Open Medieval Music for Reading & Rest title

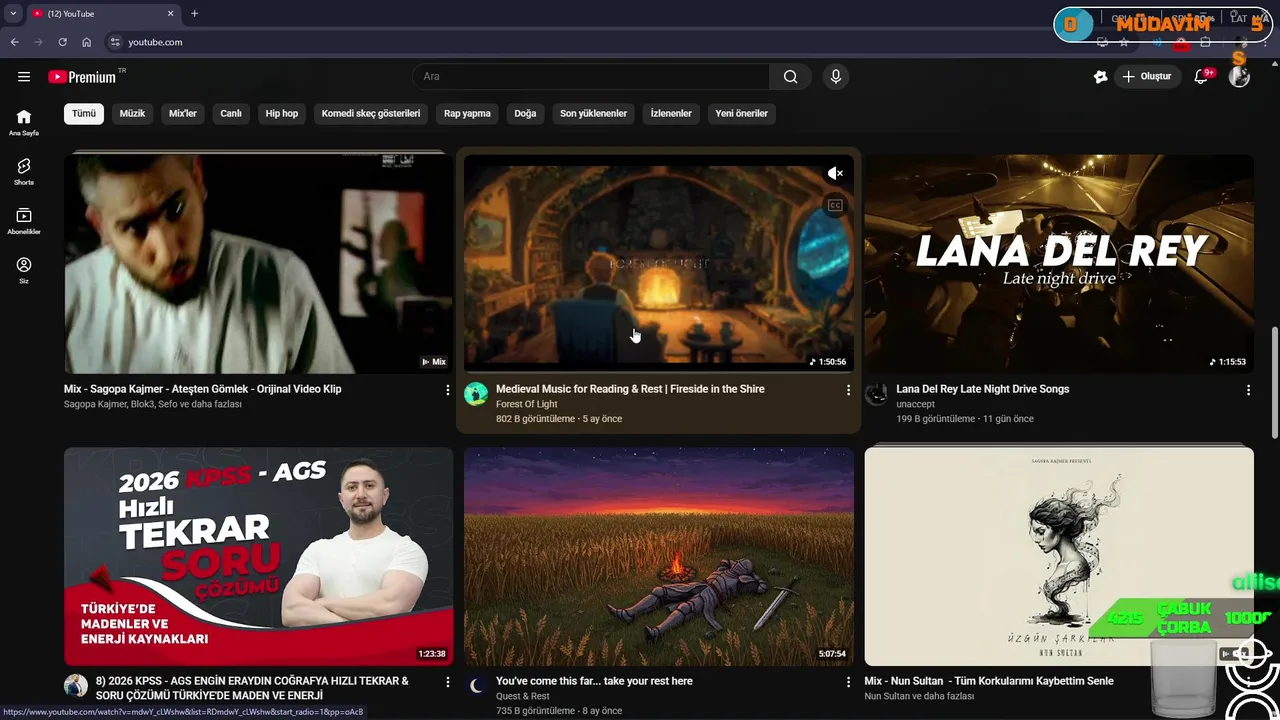pyautogui.click(x=630, y=389)
